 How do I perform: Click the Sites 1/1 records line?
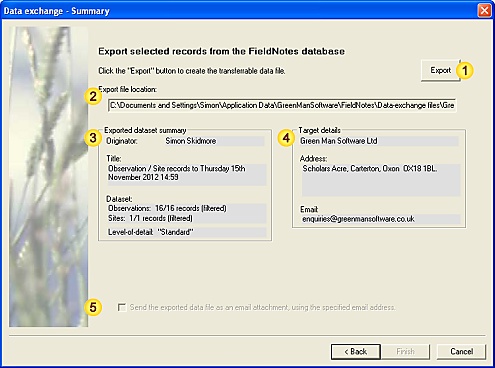[x=150, y=218]
